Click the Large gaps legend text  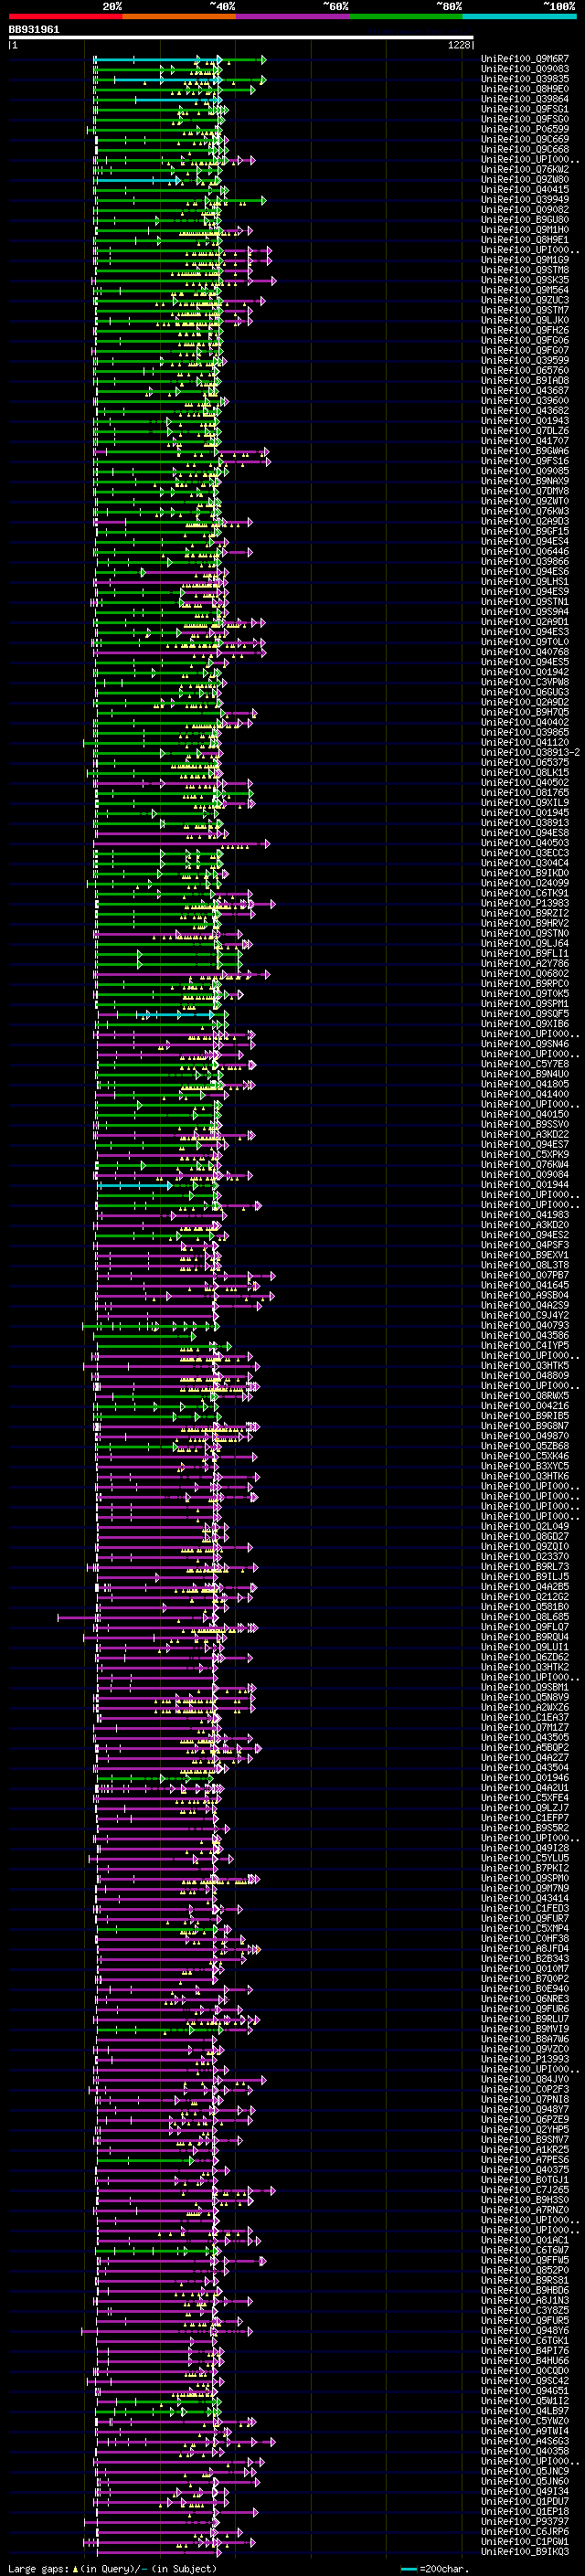(113, 2568)
